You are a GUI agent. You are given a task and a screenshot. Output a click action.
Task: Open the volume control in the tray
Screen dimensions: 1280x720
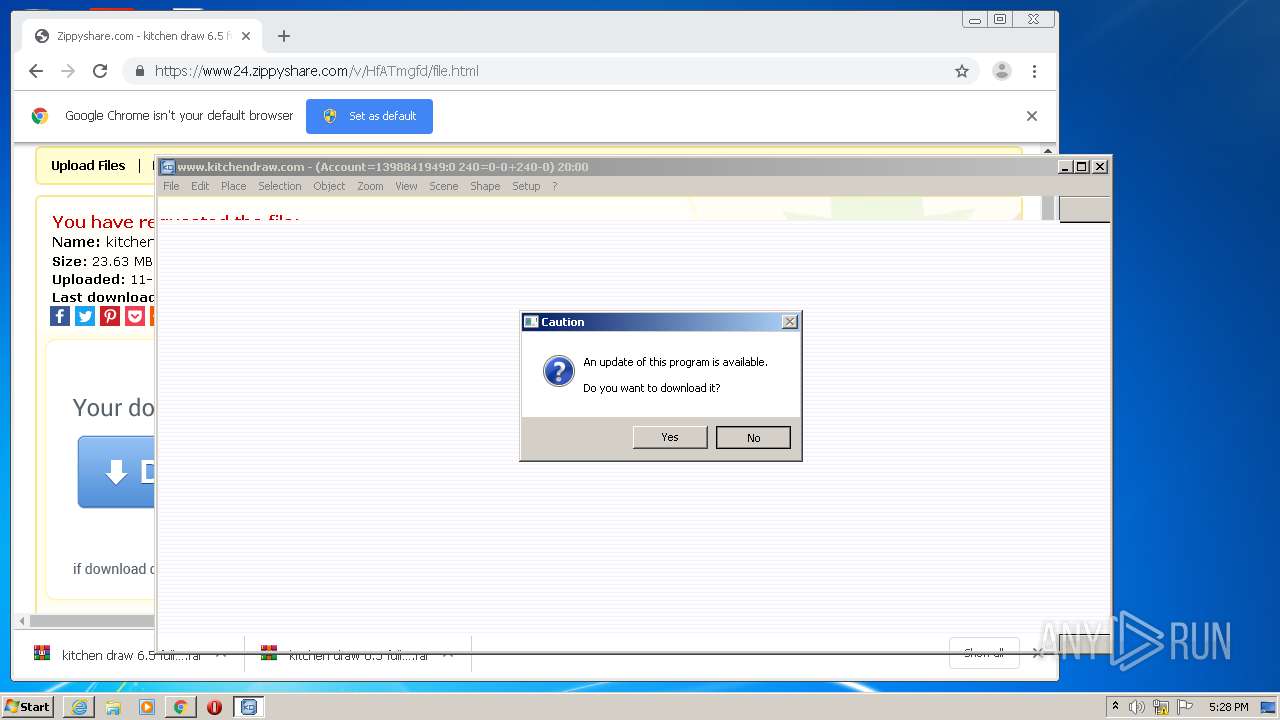pyautogui.click(x=1137, y=707)
